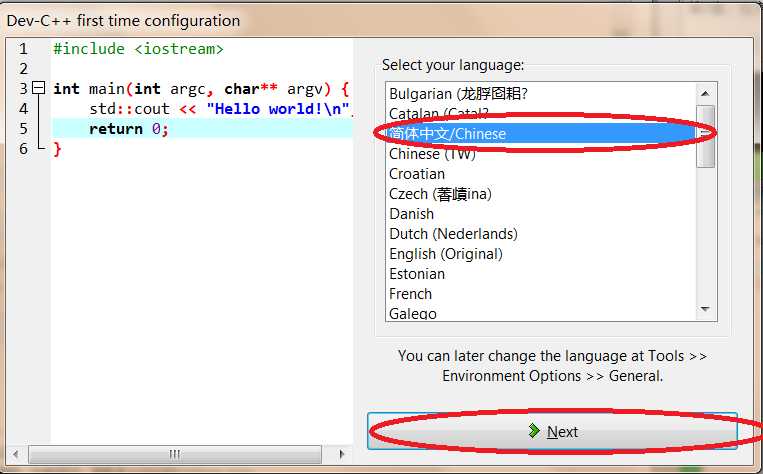763x474 pixels.
Task: Pick Croatian from the language list
Action: tap(541, 174)
